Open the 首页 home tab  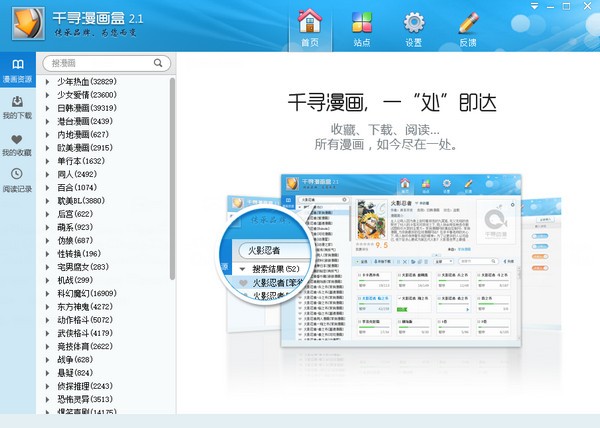coord(311,25)
